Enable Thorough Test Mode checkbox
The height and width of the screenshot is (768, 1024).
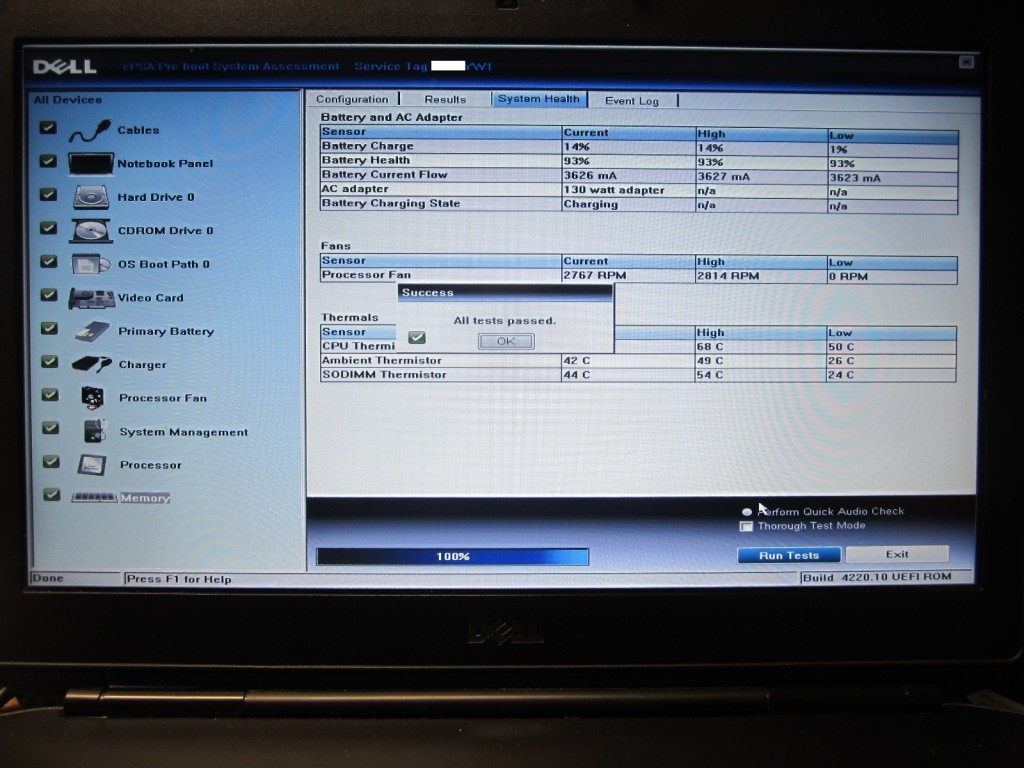pos(746,526)
